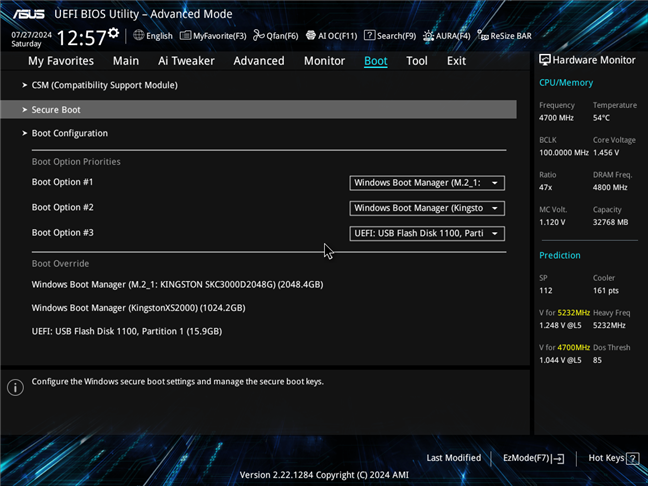Click the 32768 MB capacity value
This screenshot has height=486, width=648.
[x=610, y=222]
